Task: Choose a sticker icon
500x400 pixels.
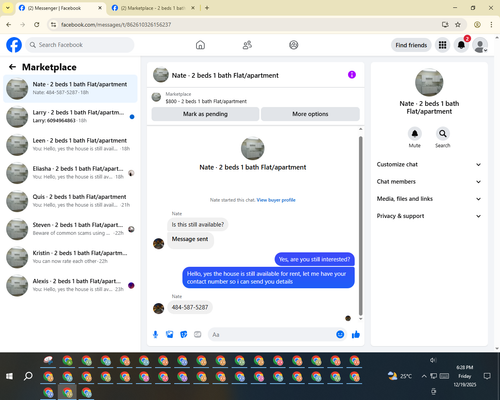Action: click(184, 334)
